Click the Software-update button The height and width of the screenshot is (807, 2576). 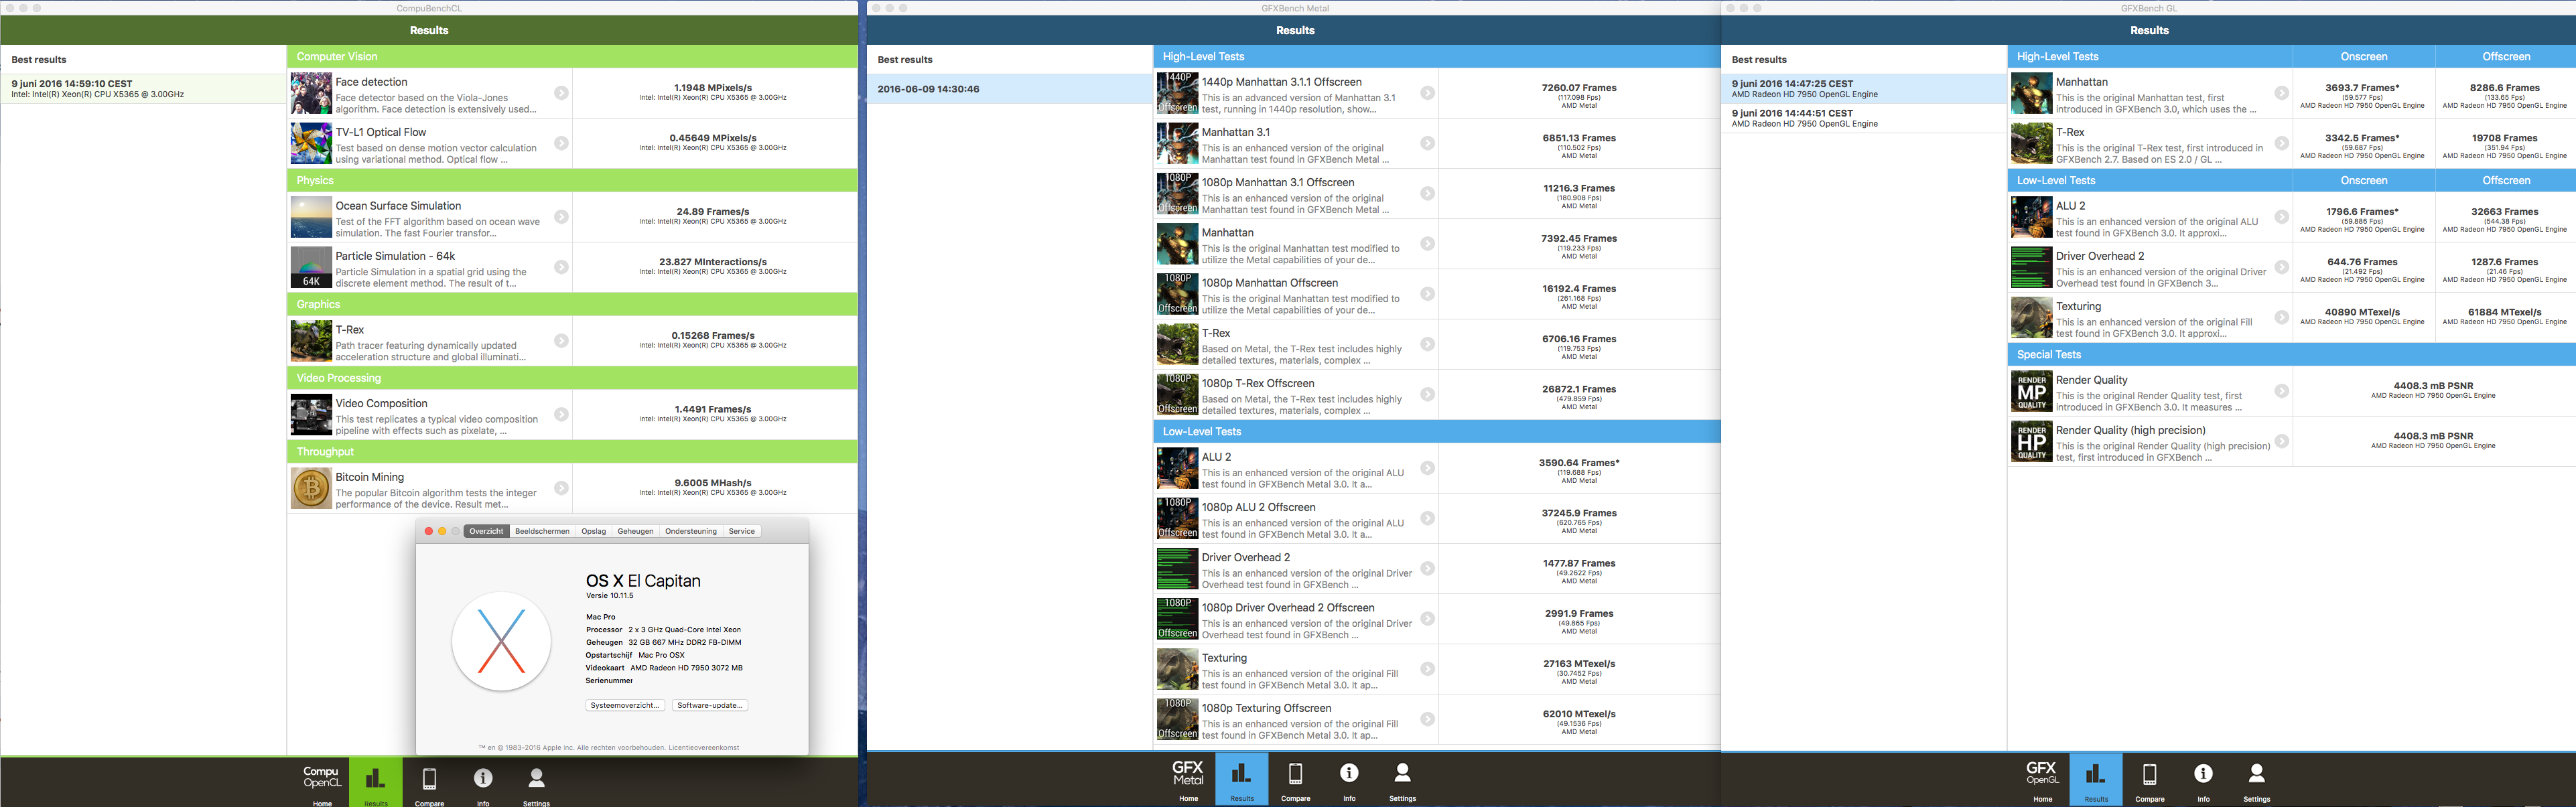click(x=709, y=705)
